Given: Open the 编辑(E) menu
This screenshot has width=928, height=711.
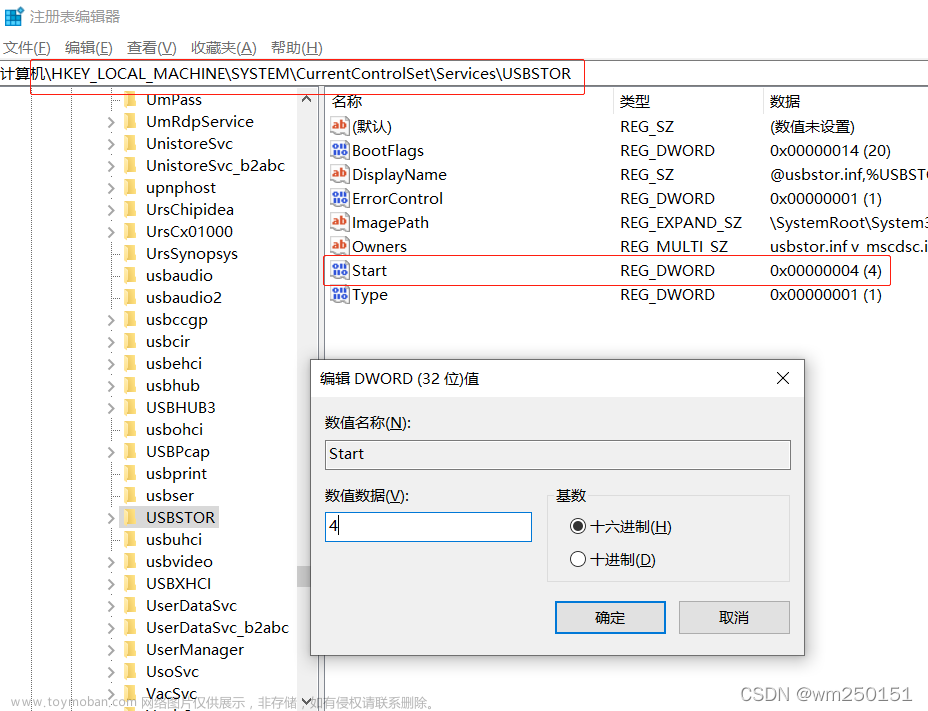Looking at the screenshot, I should pos(89,47).
